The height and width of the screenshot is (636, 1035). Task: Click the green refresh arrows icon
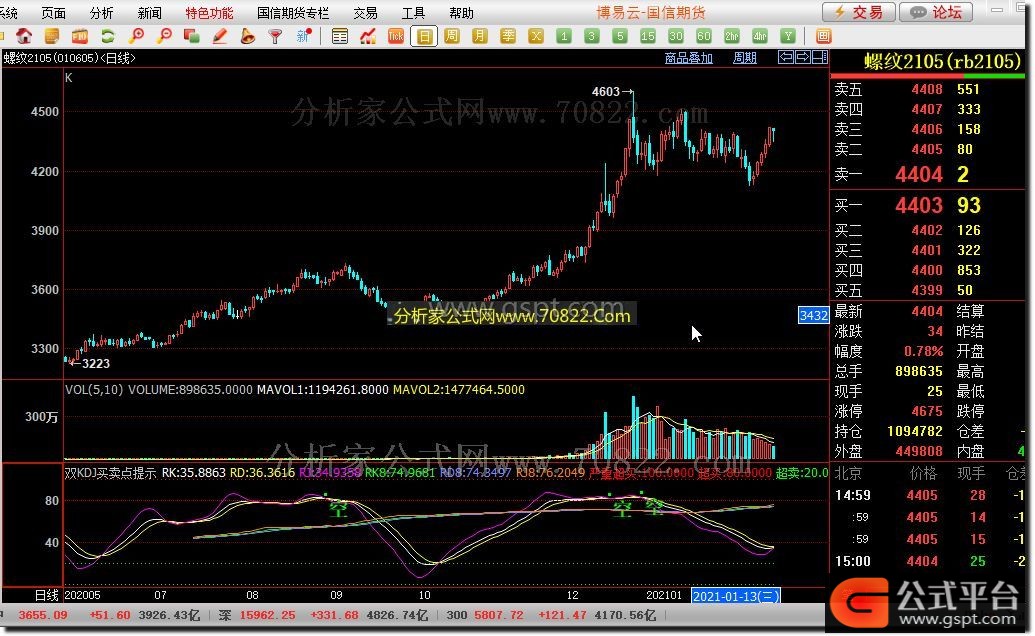[x=108, y=36]
